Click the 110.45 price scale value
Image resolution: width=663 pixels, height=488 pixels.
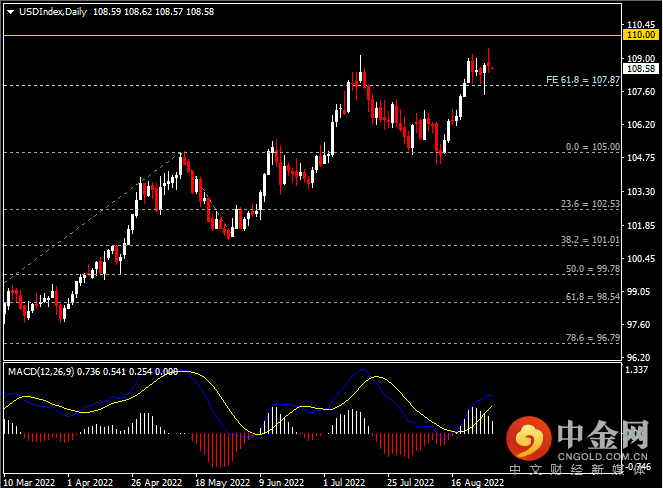pyautogui.click(x=641, y=25)
